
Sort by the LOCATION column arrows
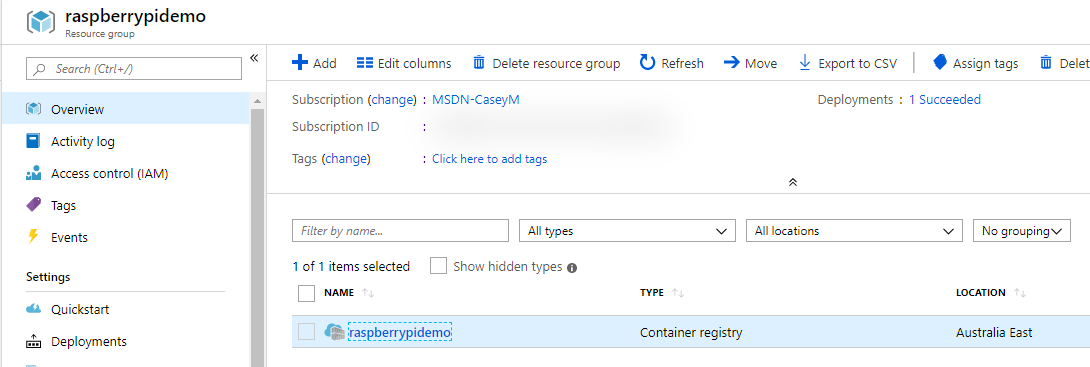tap(1020, 293)
